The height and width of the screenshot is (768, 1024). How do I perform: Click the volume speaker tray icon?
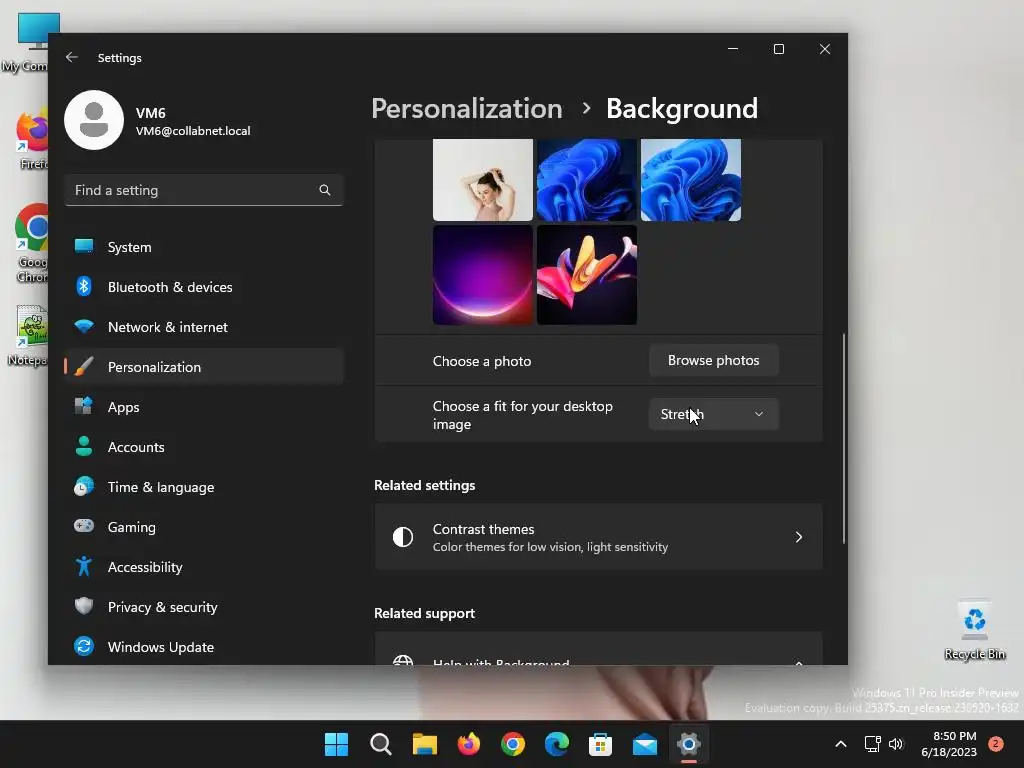pyautogui.click(x=896, y=744)
